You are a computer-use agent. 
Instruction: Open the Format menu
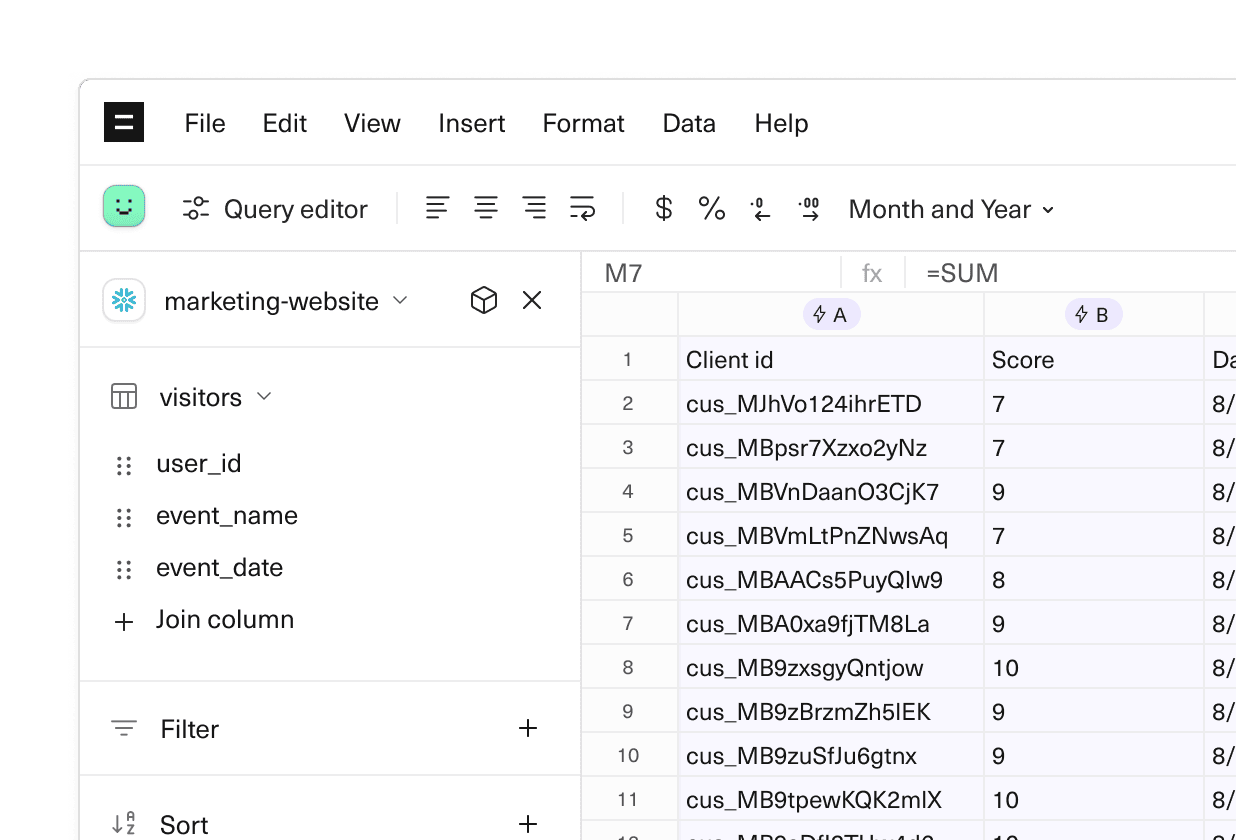point(583,123)
